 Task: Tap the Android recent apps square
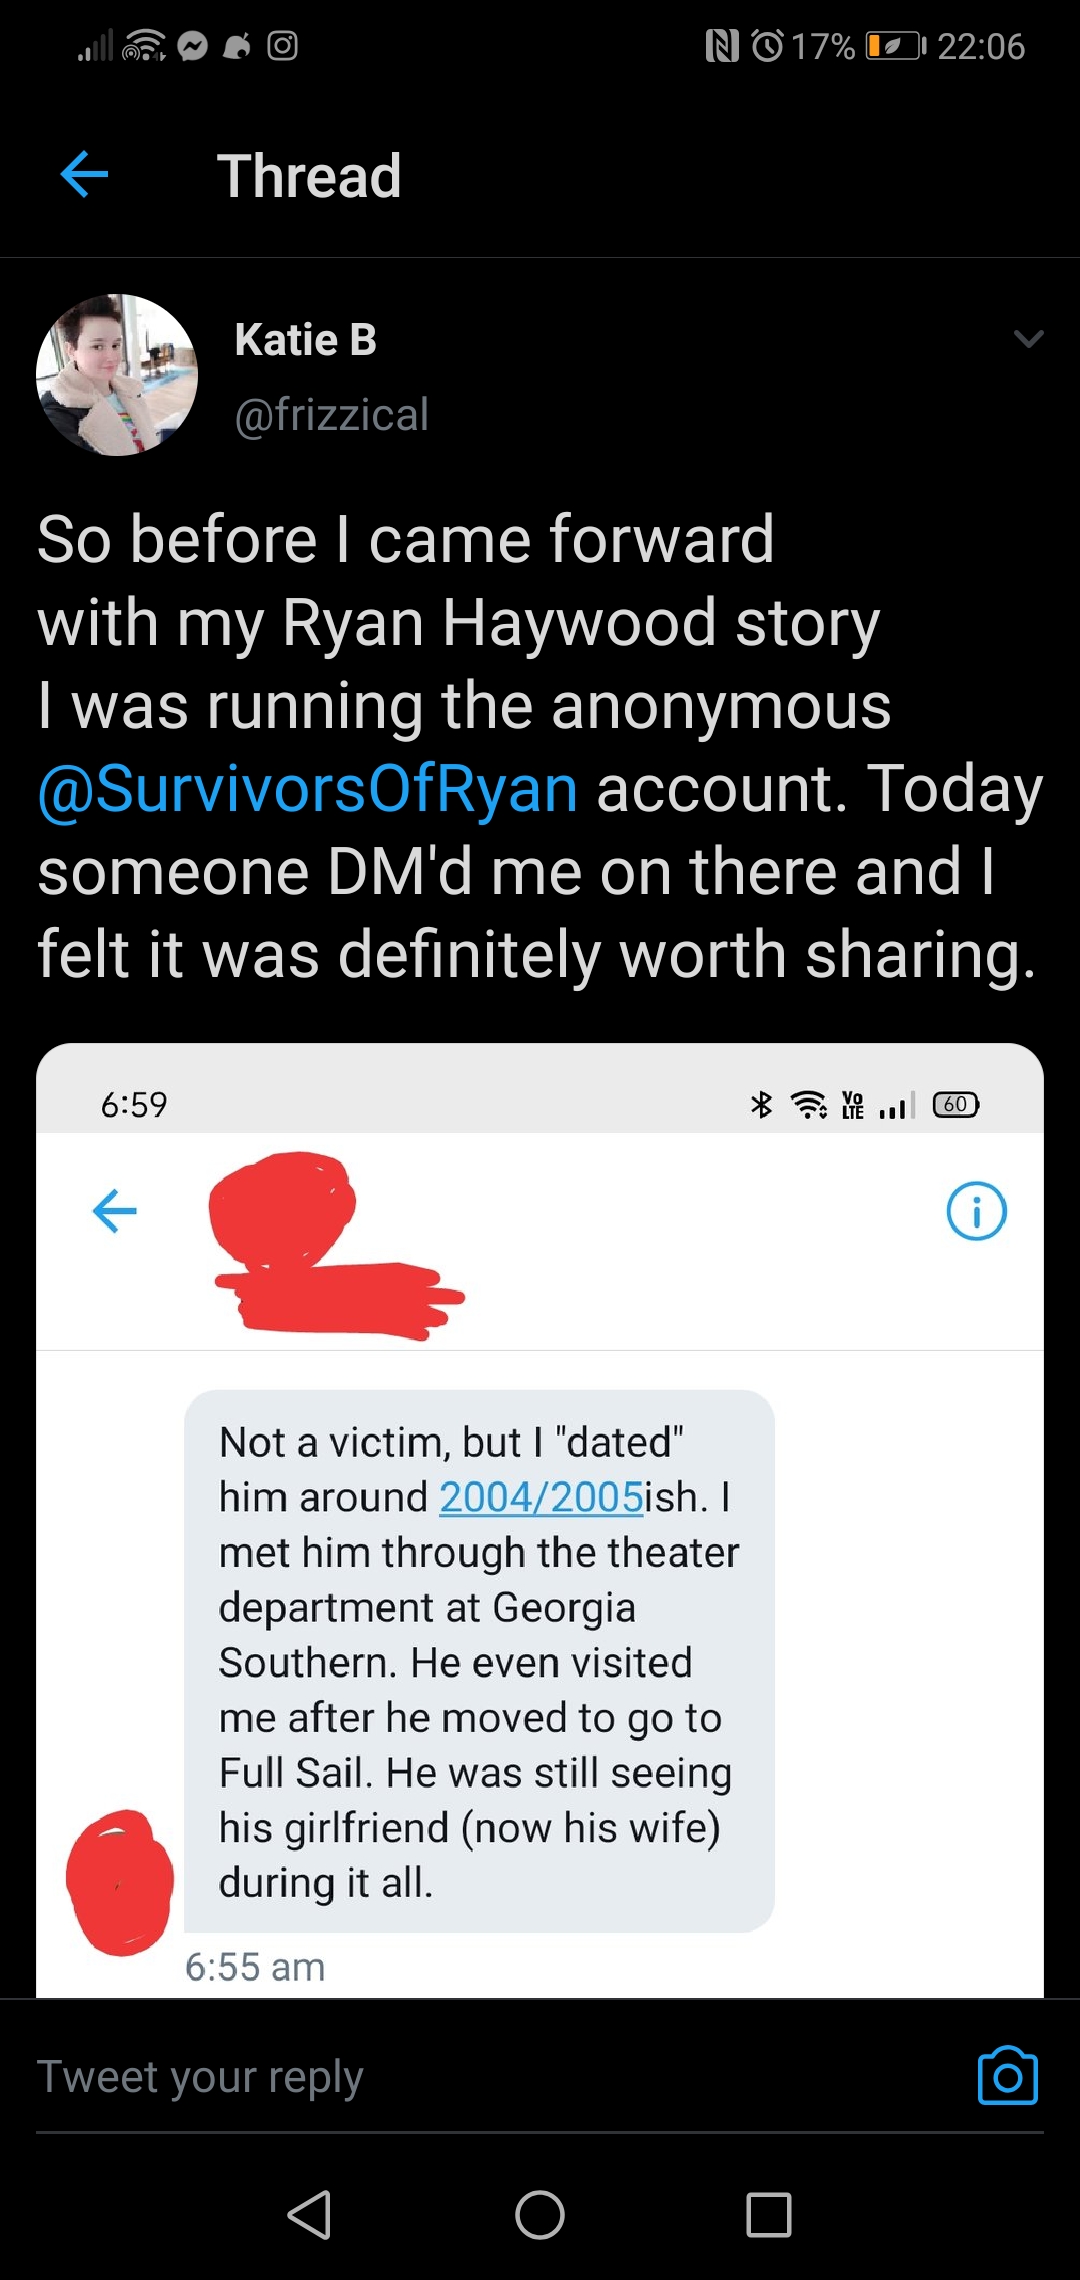[769, 2214]
